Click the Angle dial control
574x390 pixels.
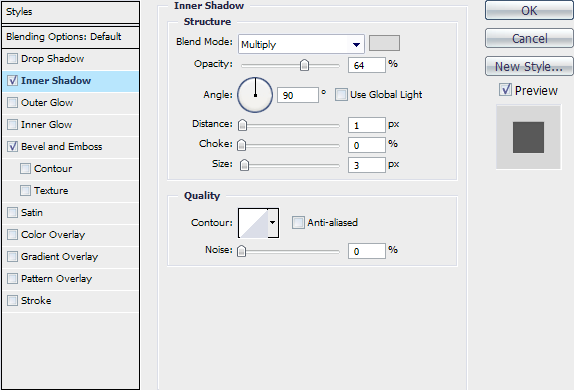click(x=255, y=95)
